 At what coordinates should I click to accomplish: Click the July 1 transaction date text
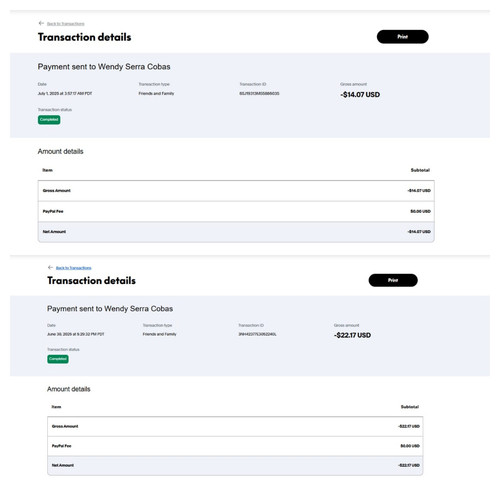pos(65,94)
